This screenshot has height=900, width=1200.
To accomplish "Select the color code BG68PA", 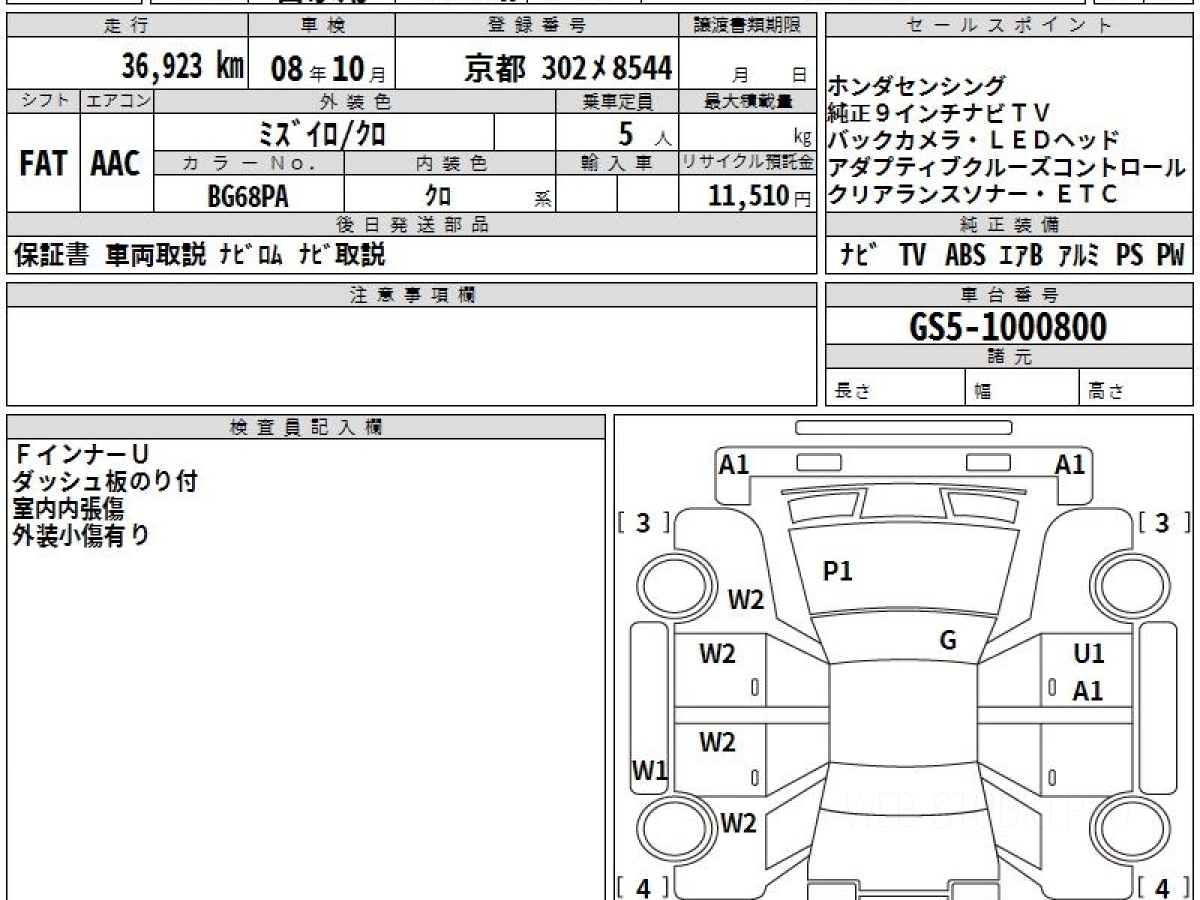I will (247, 196).
